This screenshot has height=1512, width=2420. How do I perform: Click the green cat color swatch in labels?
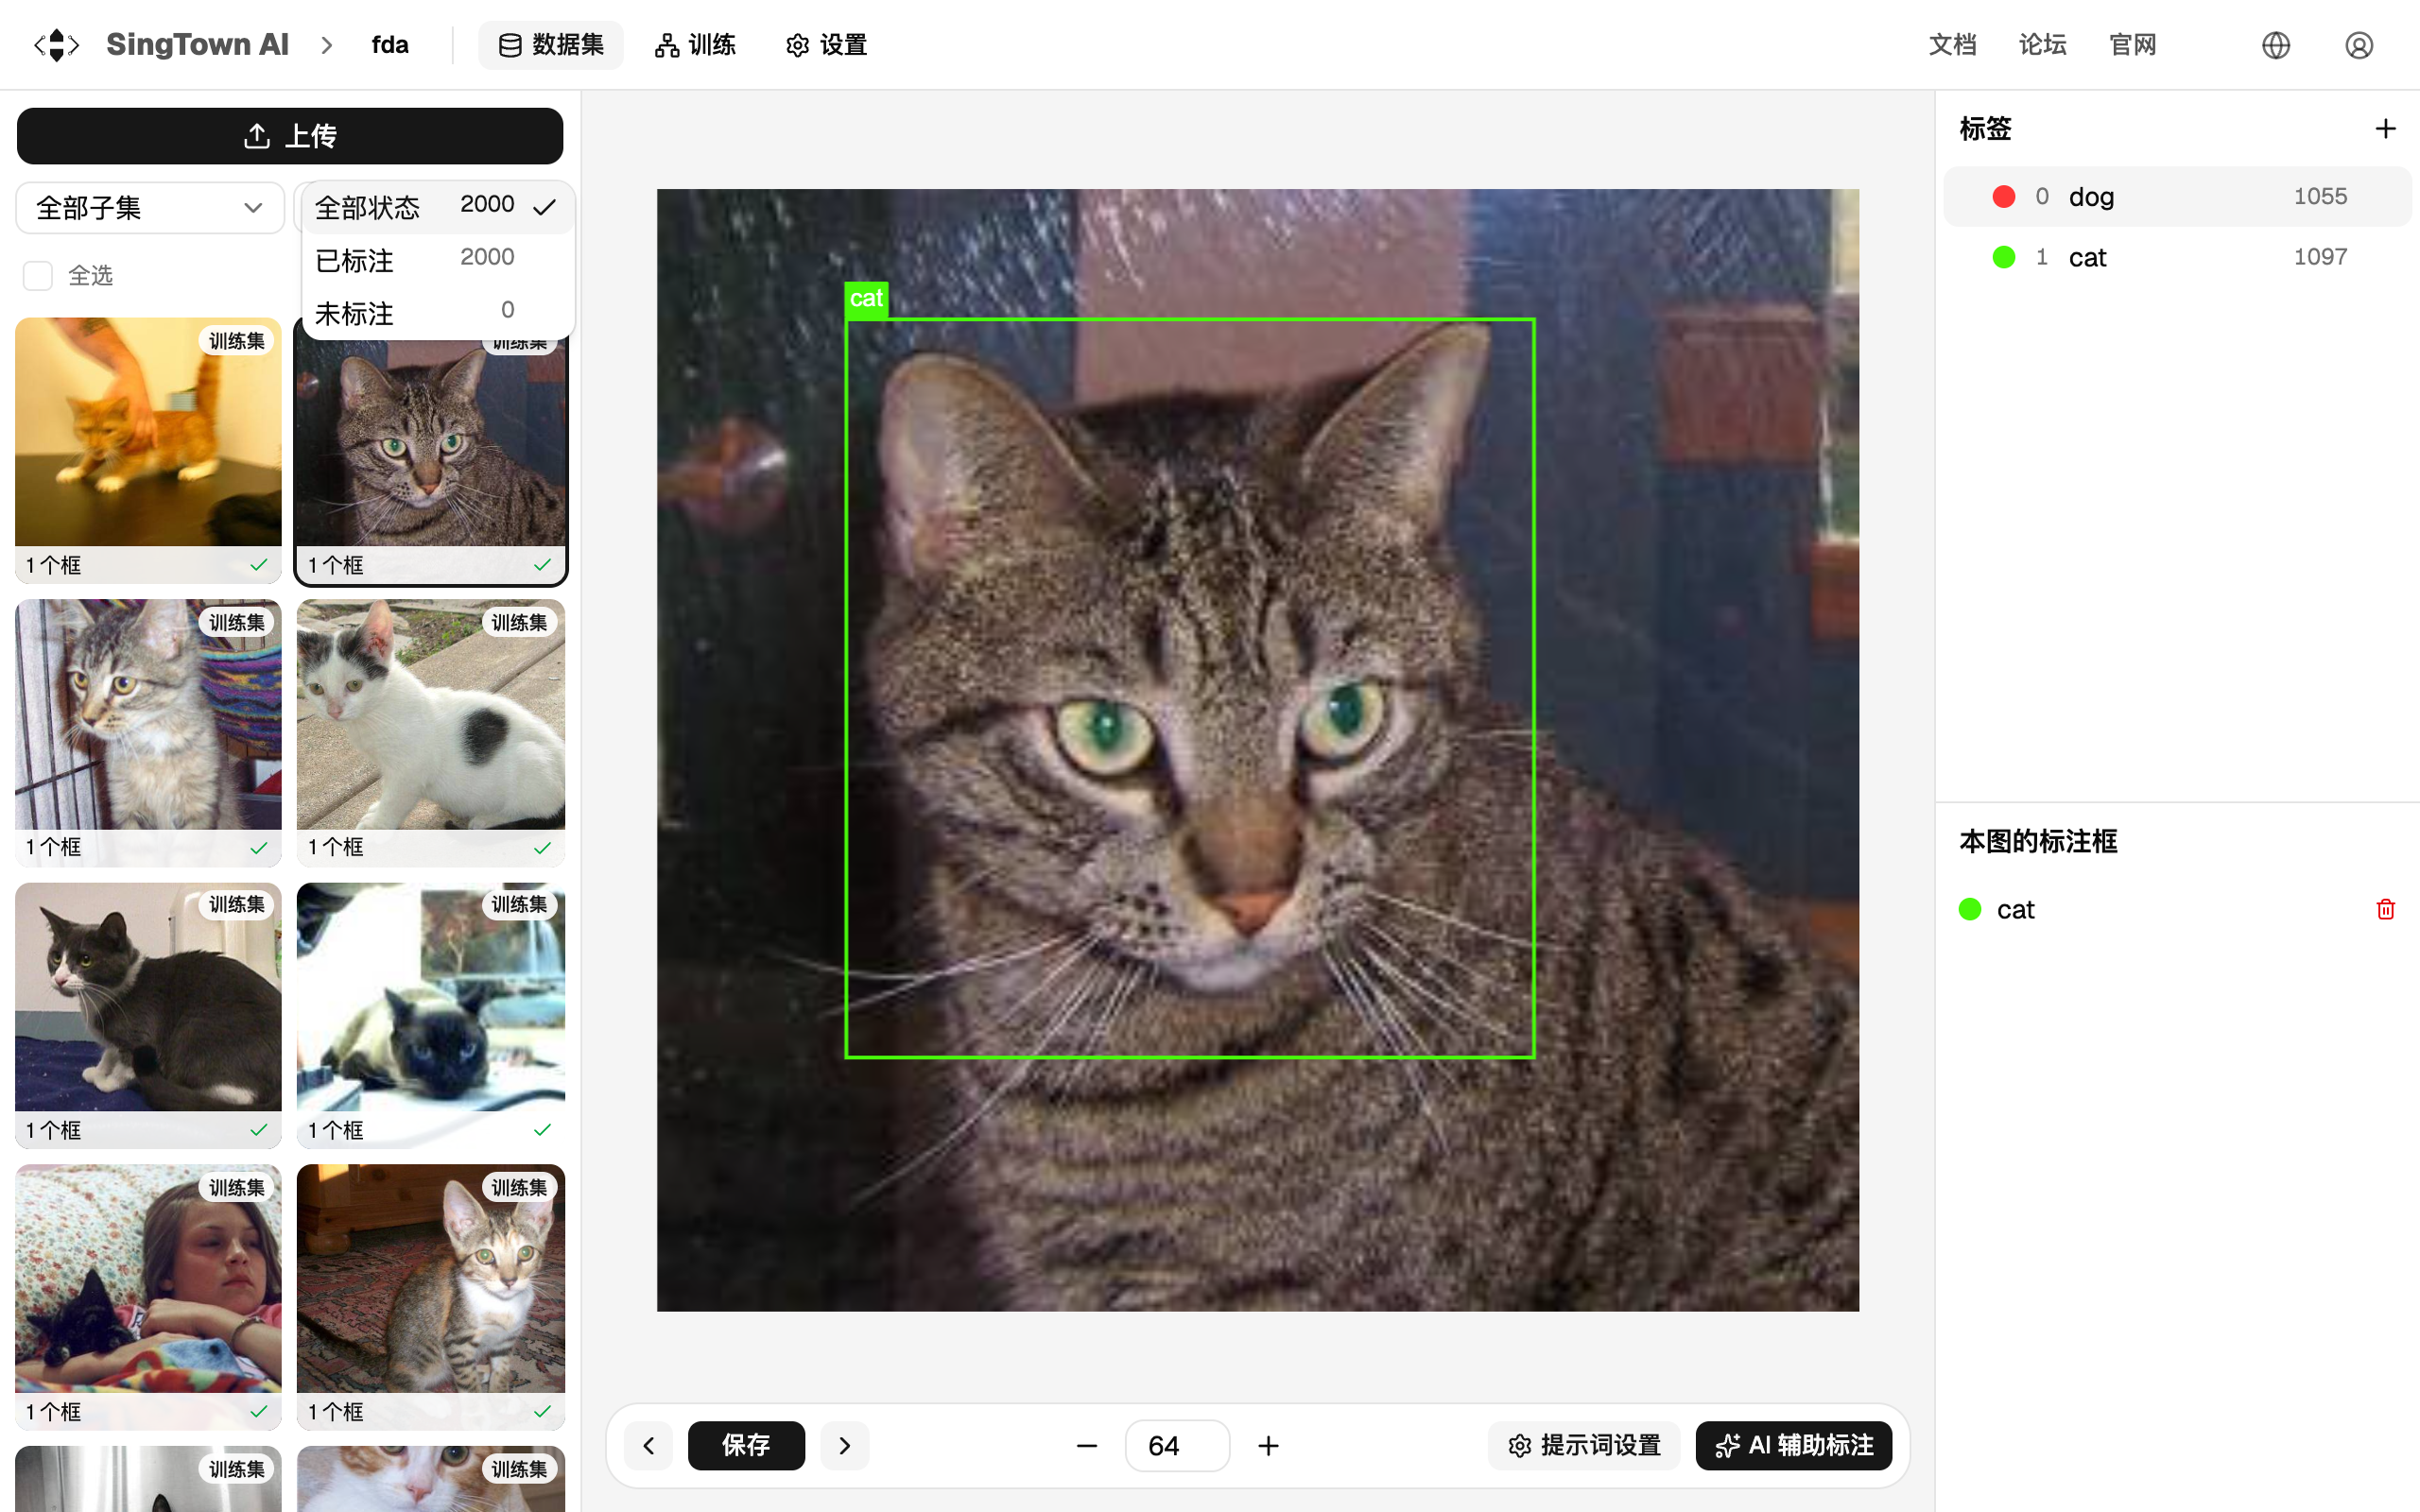2003,257
